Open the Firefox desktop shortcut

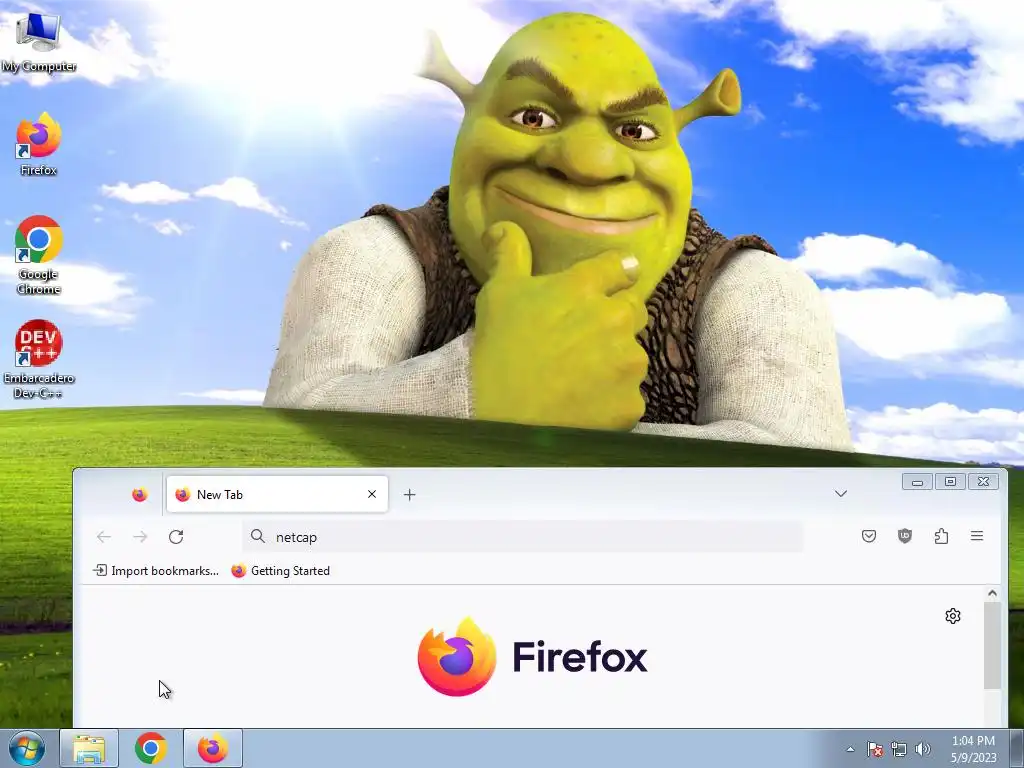click(x=38, y=145)
